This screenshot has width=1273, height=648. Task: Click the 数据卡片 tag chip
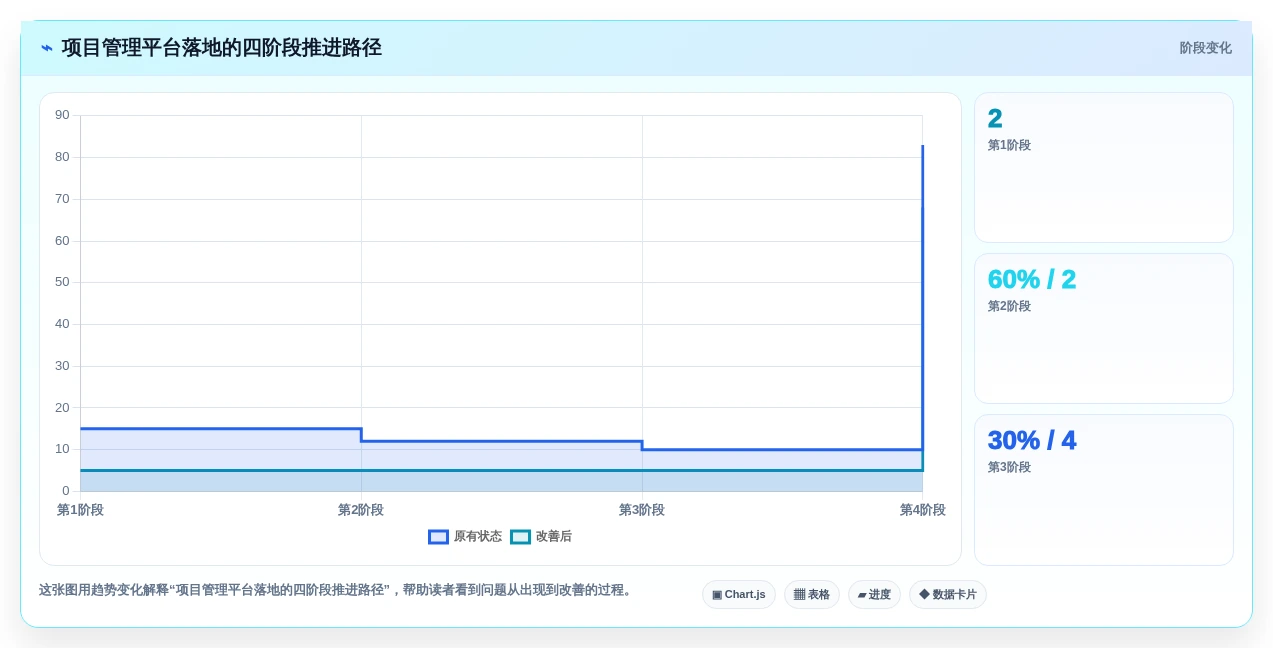pos(947,594)
